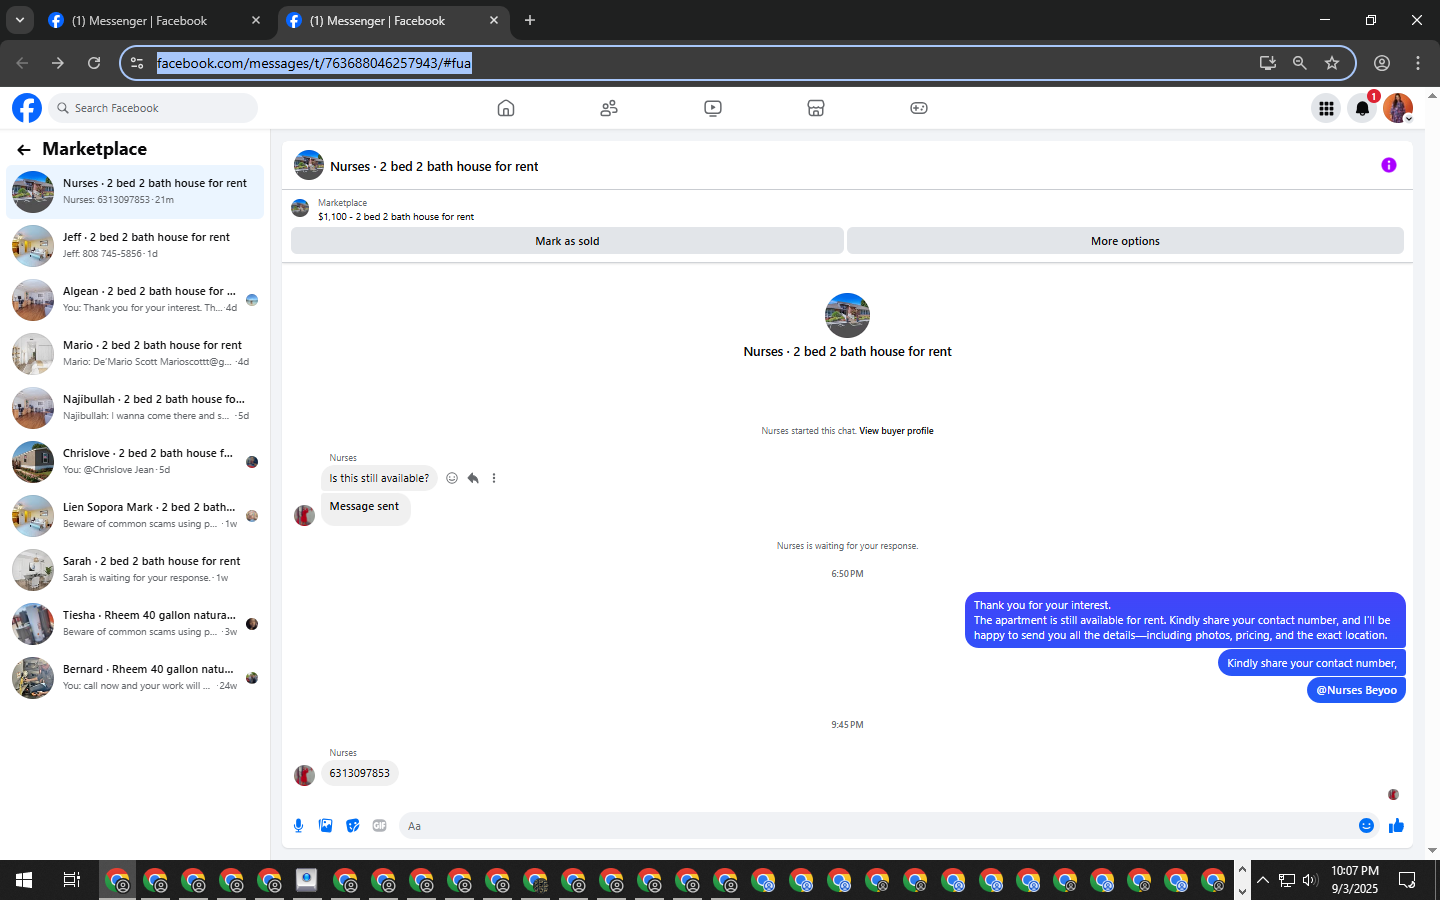Open the Gaming icon in the top navigation
Screen dimensions: 1440x900
919,108
